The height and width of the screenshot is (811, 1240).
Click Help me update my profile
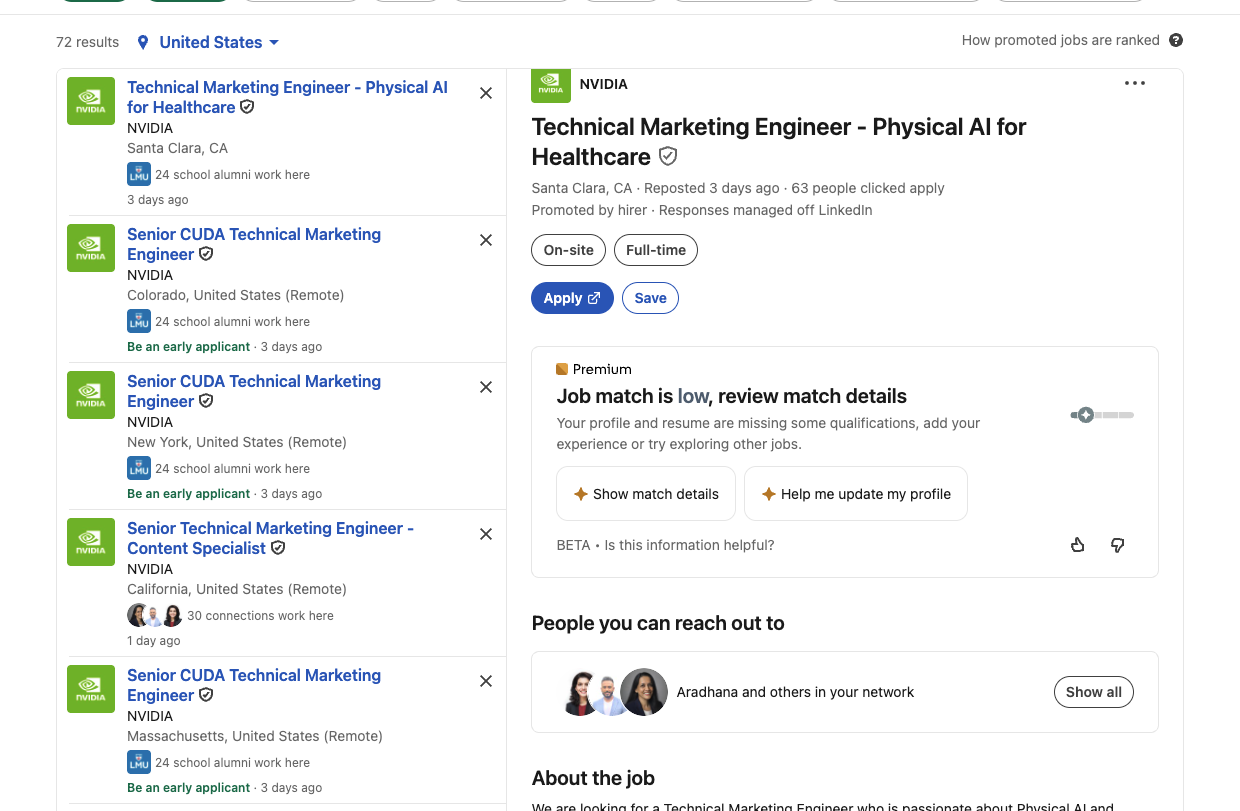pyautogui.click(x=856, y=494)
